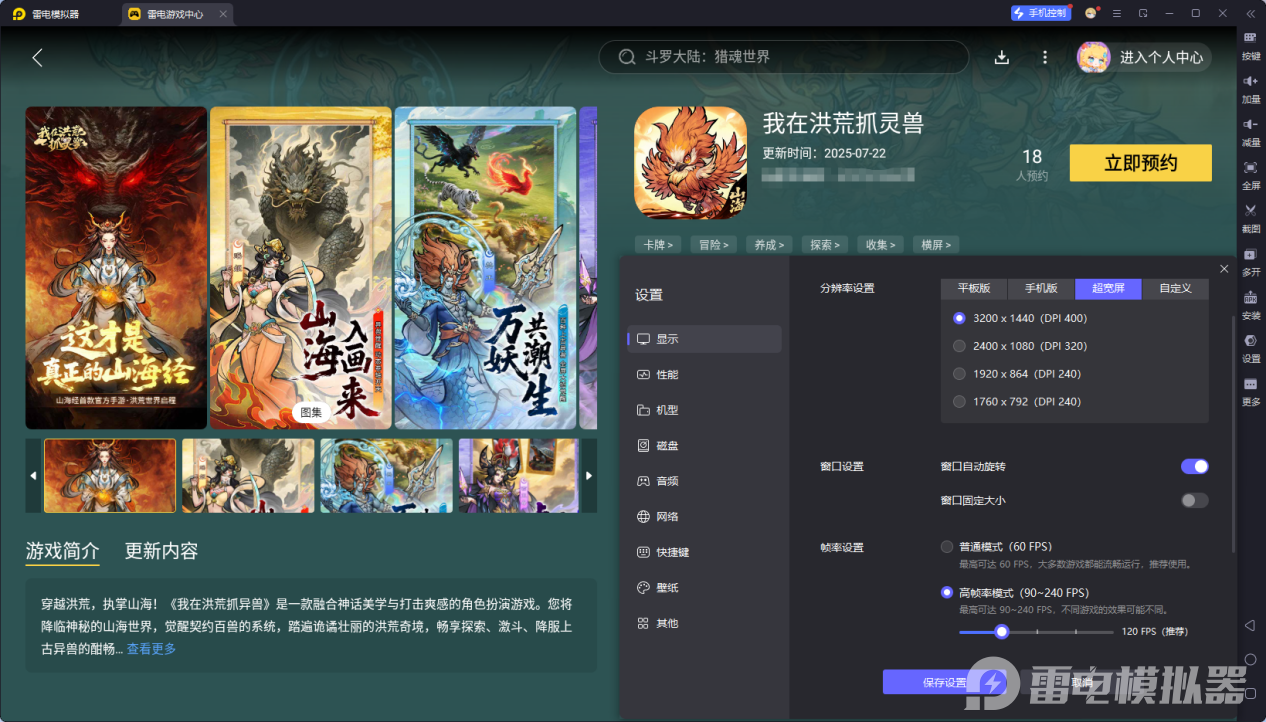Click the 保存设置 button
The image size is (1266, 722).
(x=943, y=682)
